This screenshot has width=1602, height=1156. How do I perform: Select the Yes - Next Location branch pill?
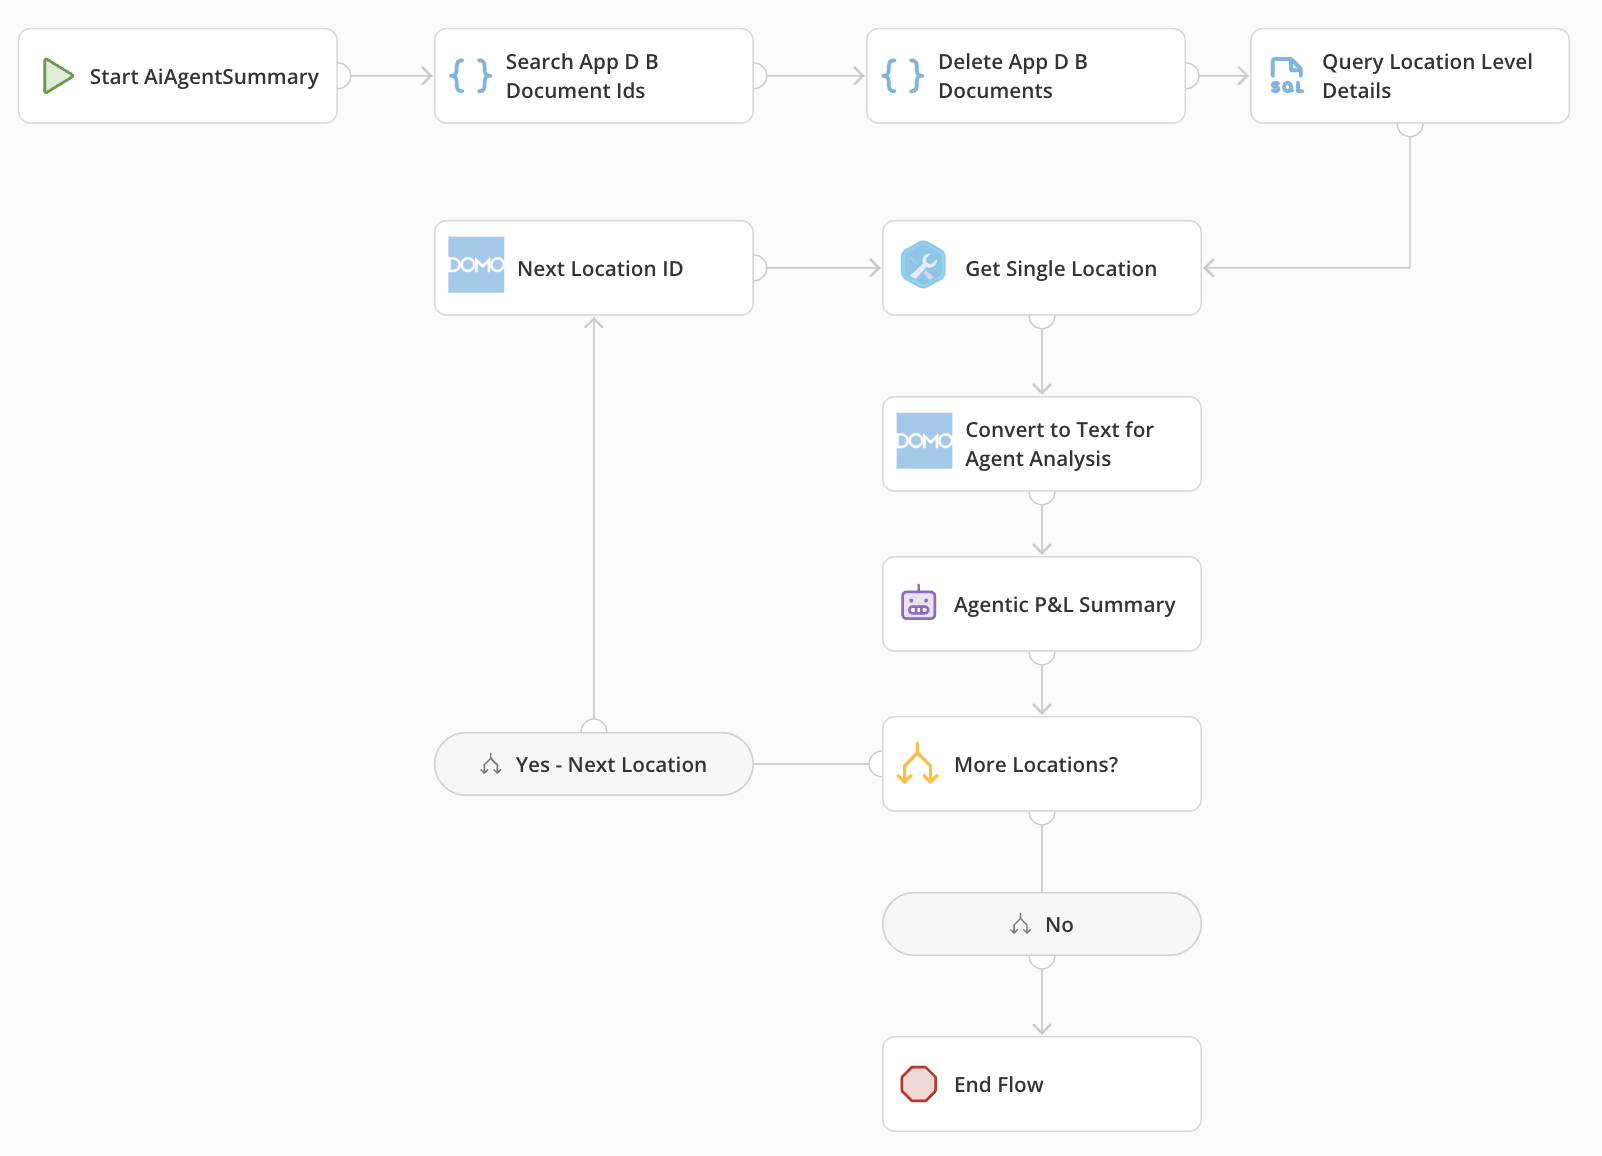click(x=593, y=763)
